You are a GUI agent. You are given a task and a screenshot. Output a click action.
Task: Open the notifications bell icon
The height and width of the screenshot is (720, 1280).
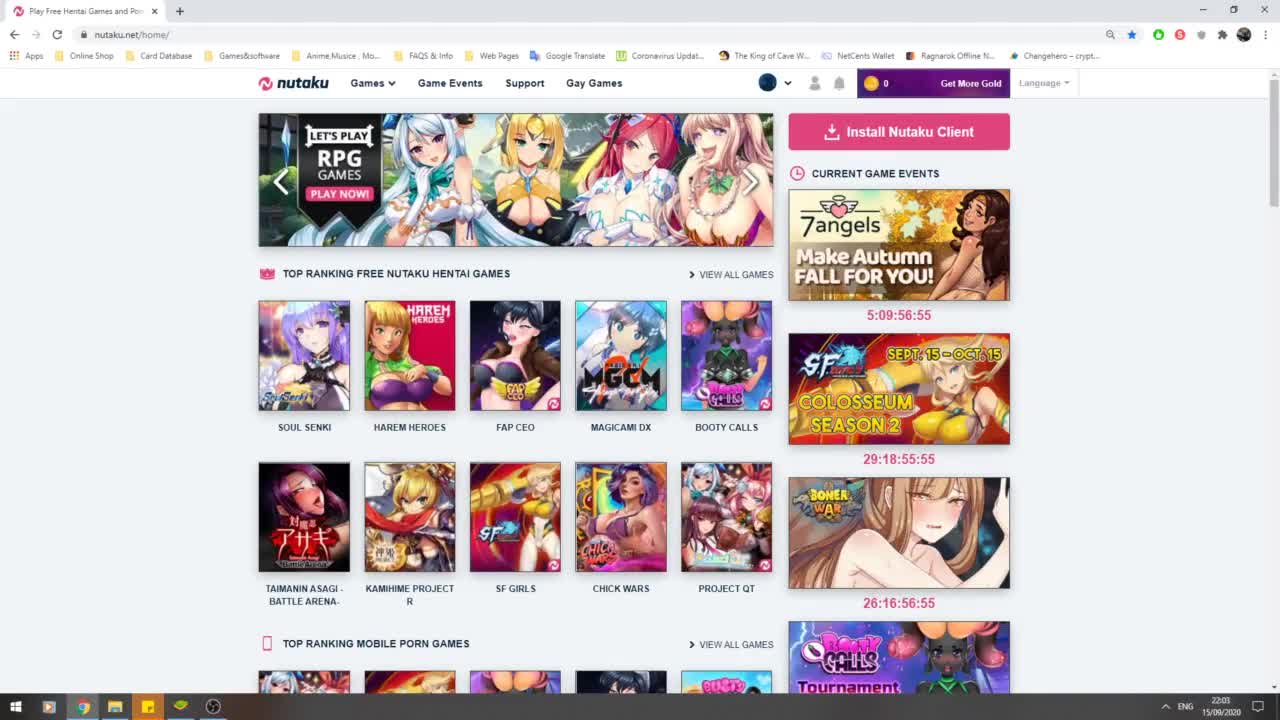[839, 83]
